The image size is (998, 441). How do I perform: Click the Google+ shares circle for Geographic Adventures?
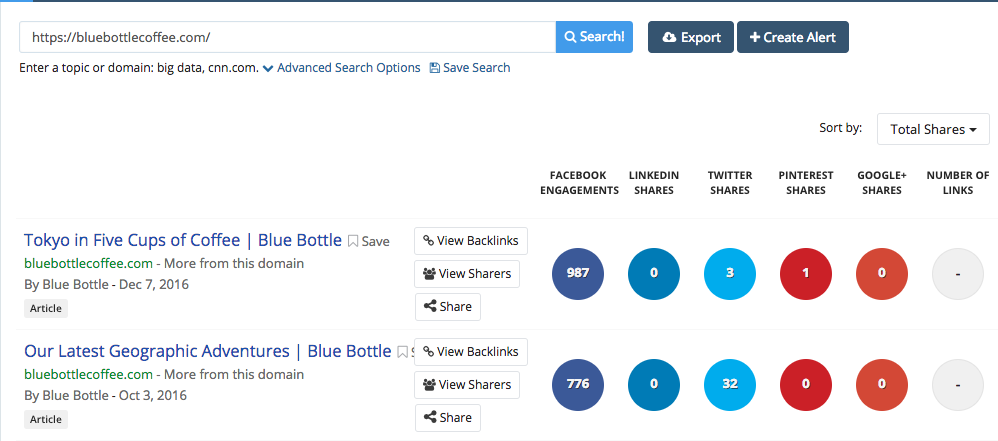[x=882, y=384]
